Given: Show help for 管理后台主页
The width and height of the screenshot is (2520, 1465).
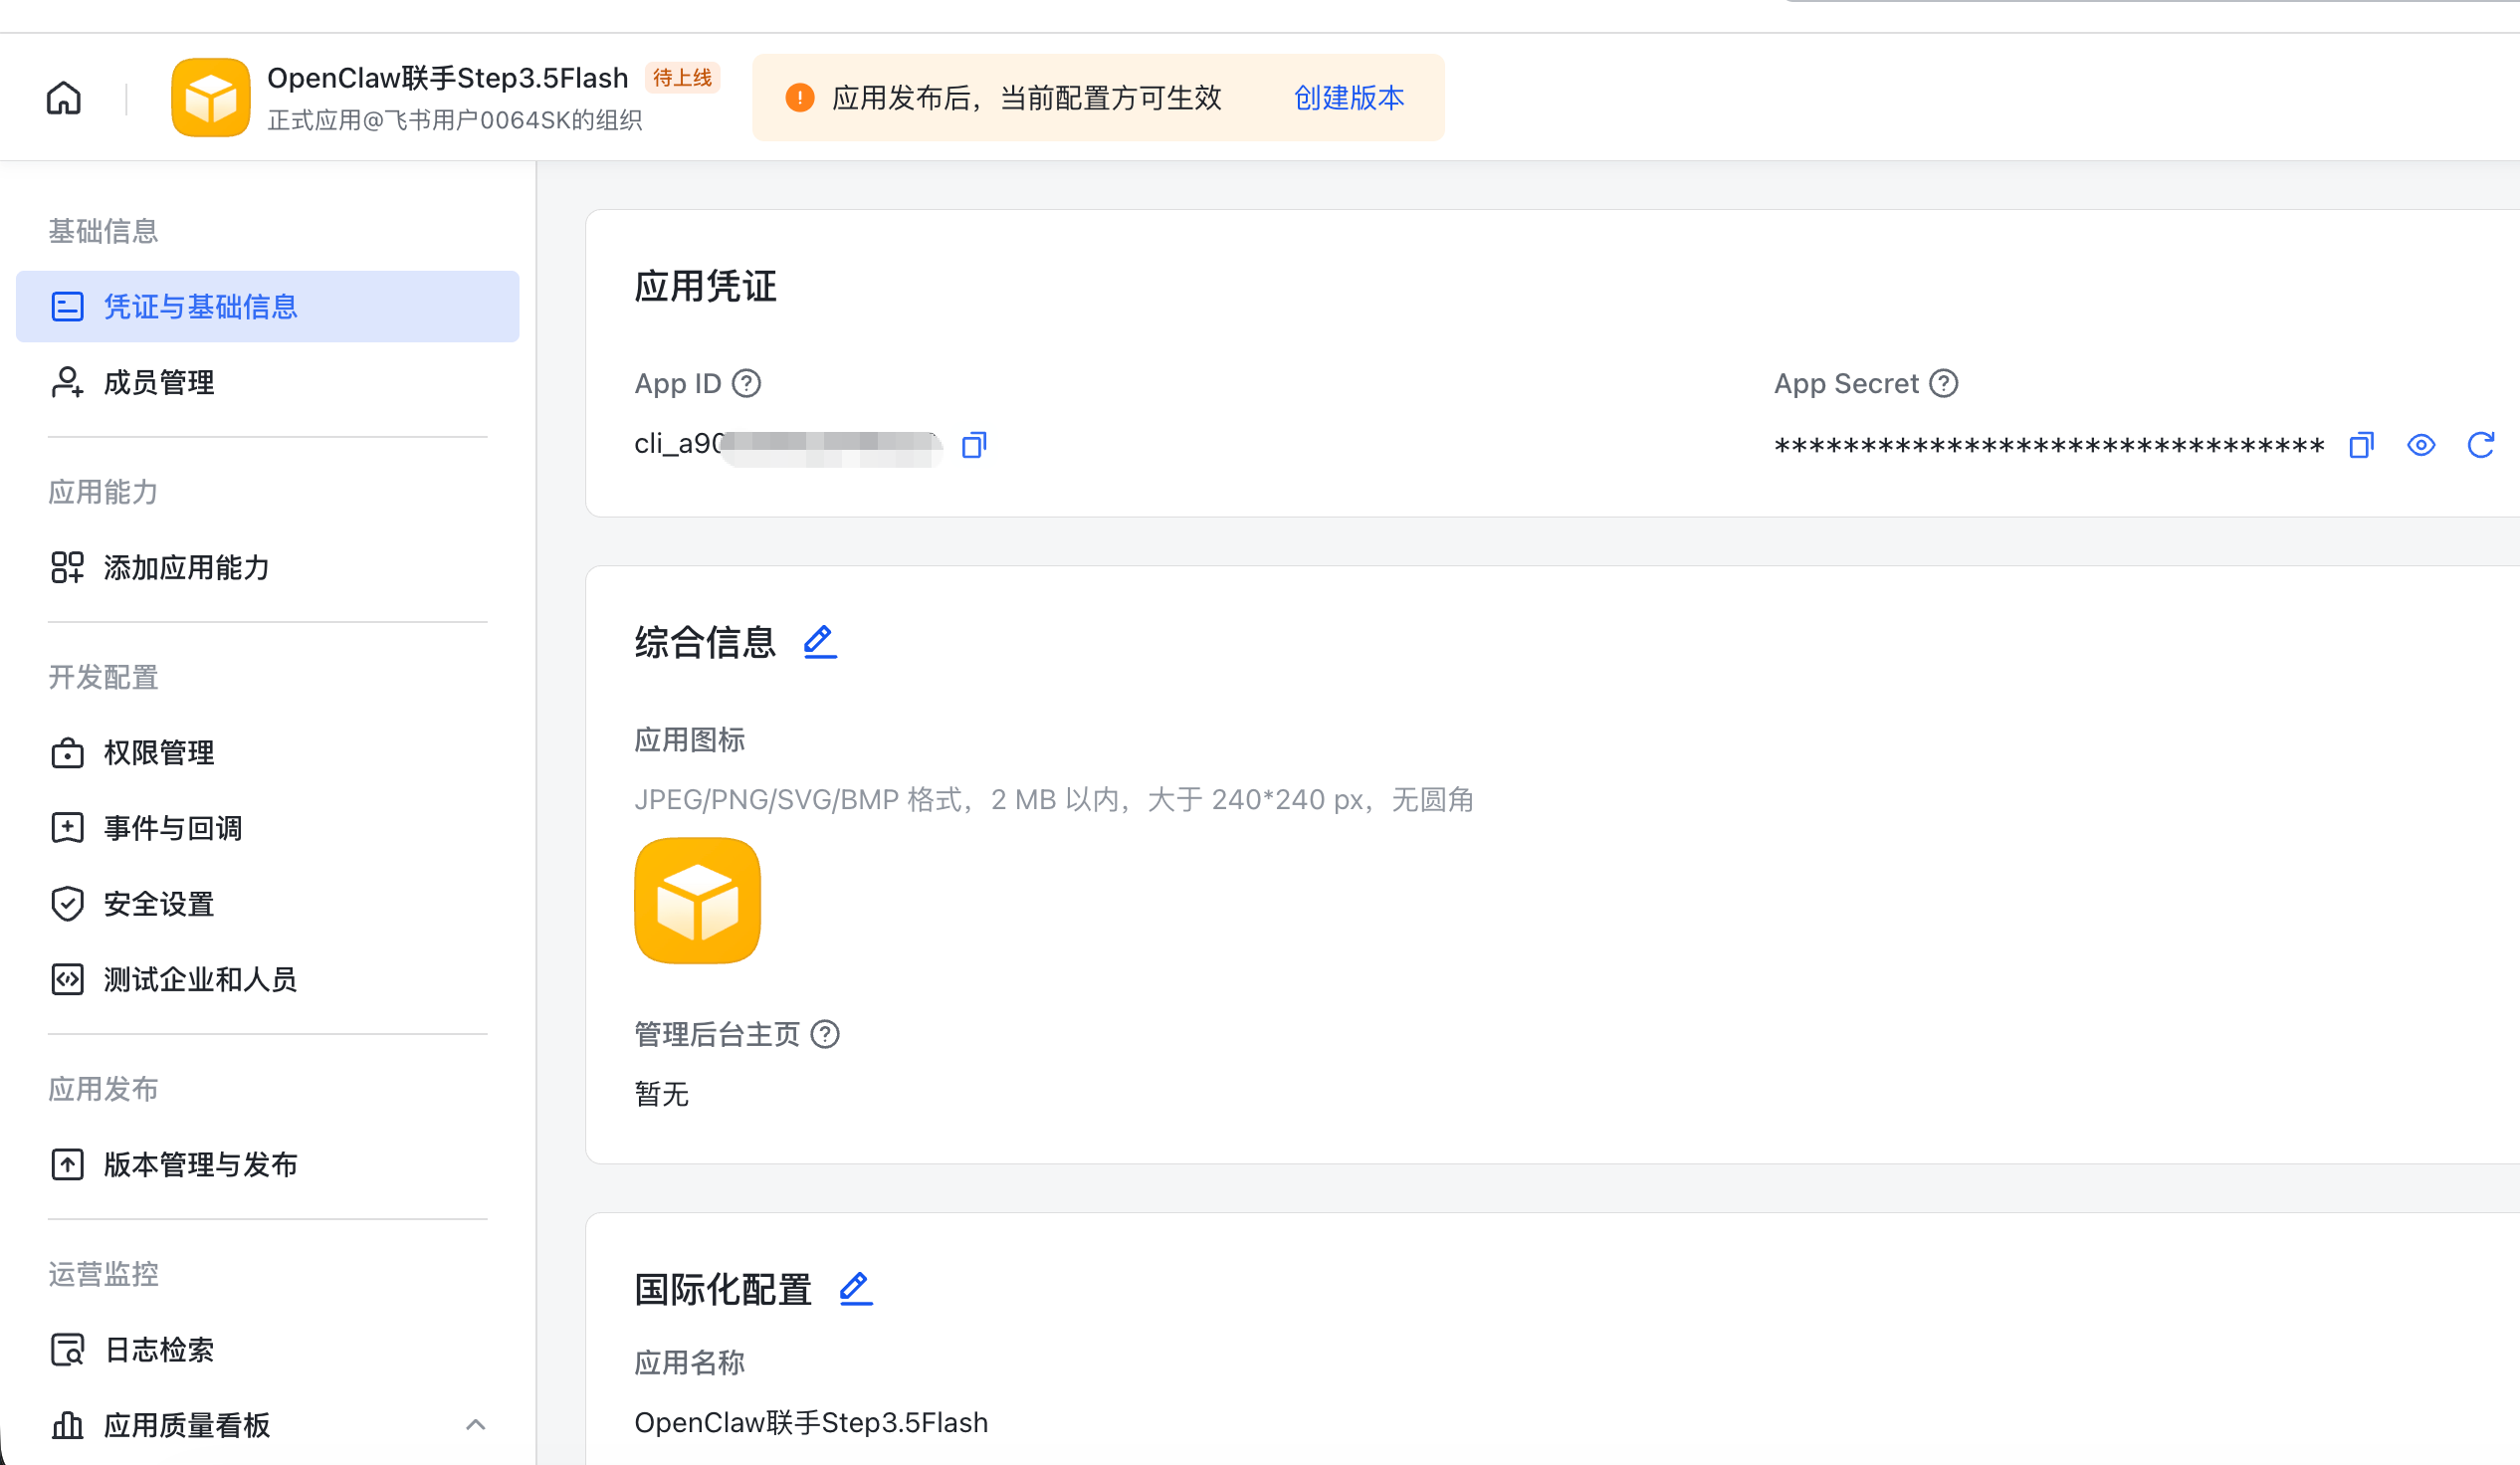Looking at the screenshot, I should 825,1034.
